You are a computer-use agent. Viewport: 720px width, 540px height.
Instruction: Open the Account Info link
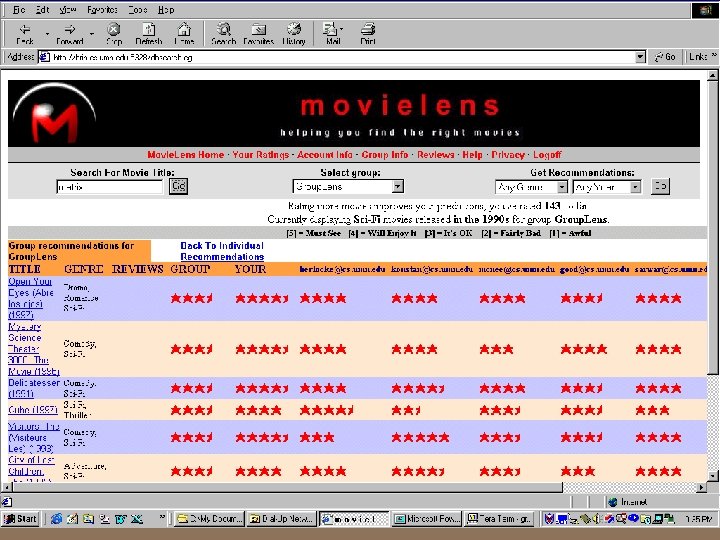(x=325, y=155)
